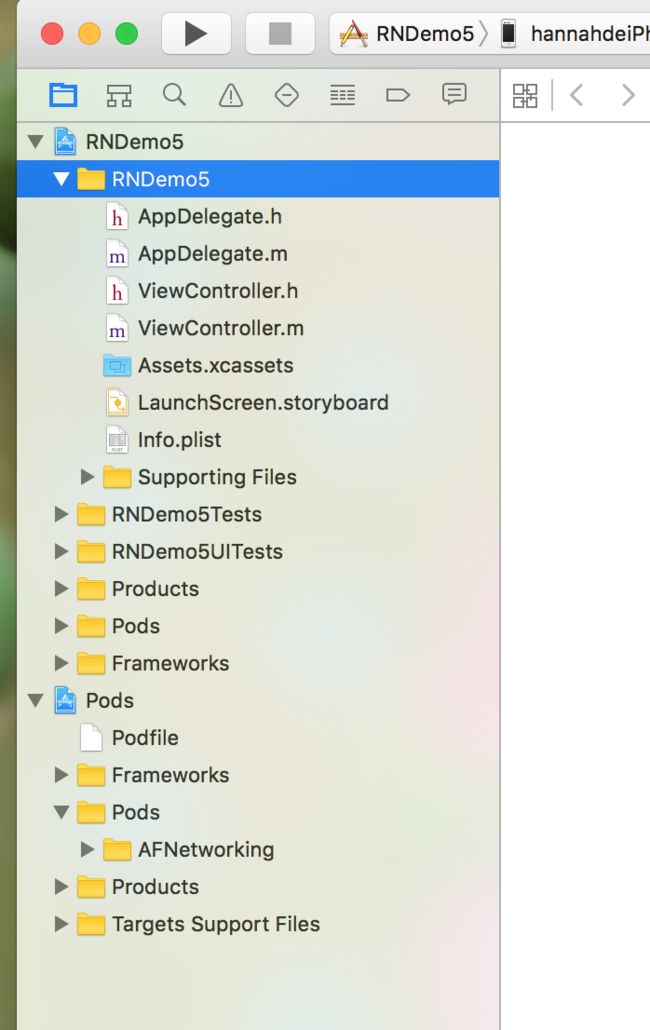
Task: Choose the hannahdeiPhone device destination
Action: pos(576,34)
